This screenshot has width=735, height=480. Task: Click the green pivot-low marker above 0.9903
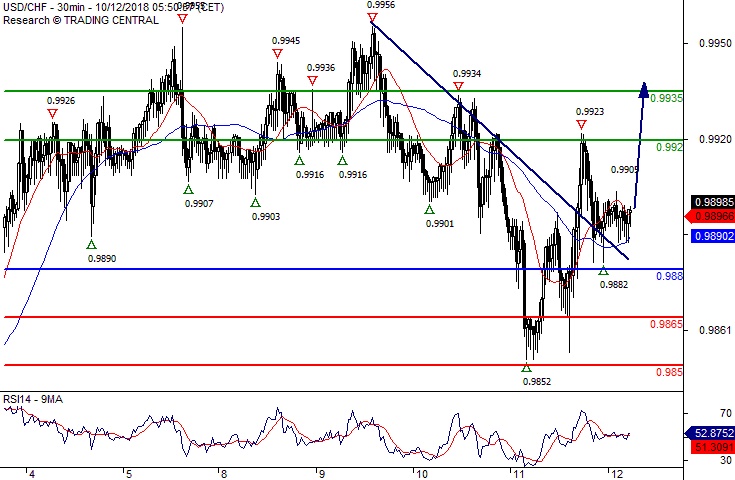coord(255,202)
